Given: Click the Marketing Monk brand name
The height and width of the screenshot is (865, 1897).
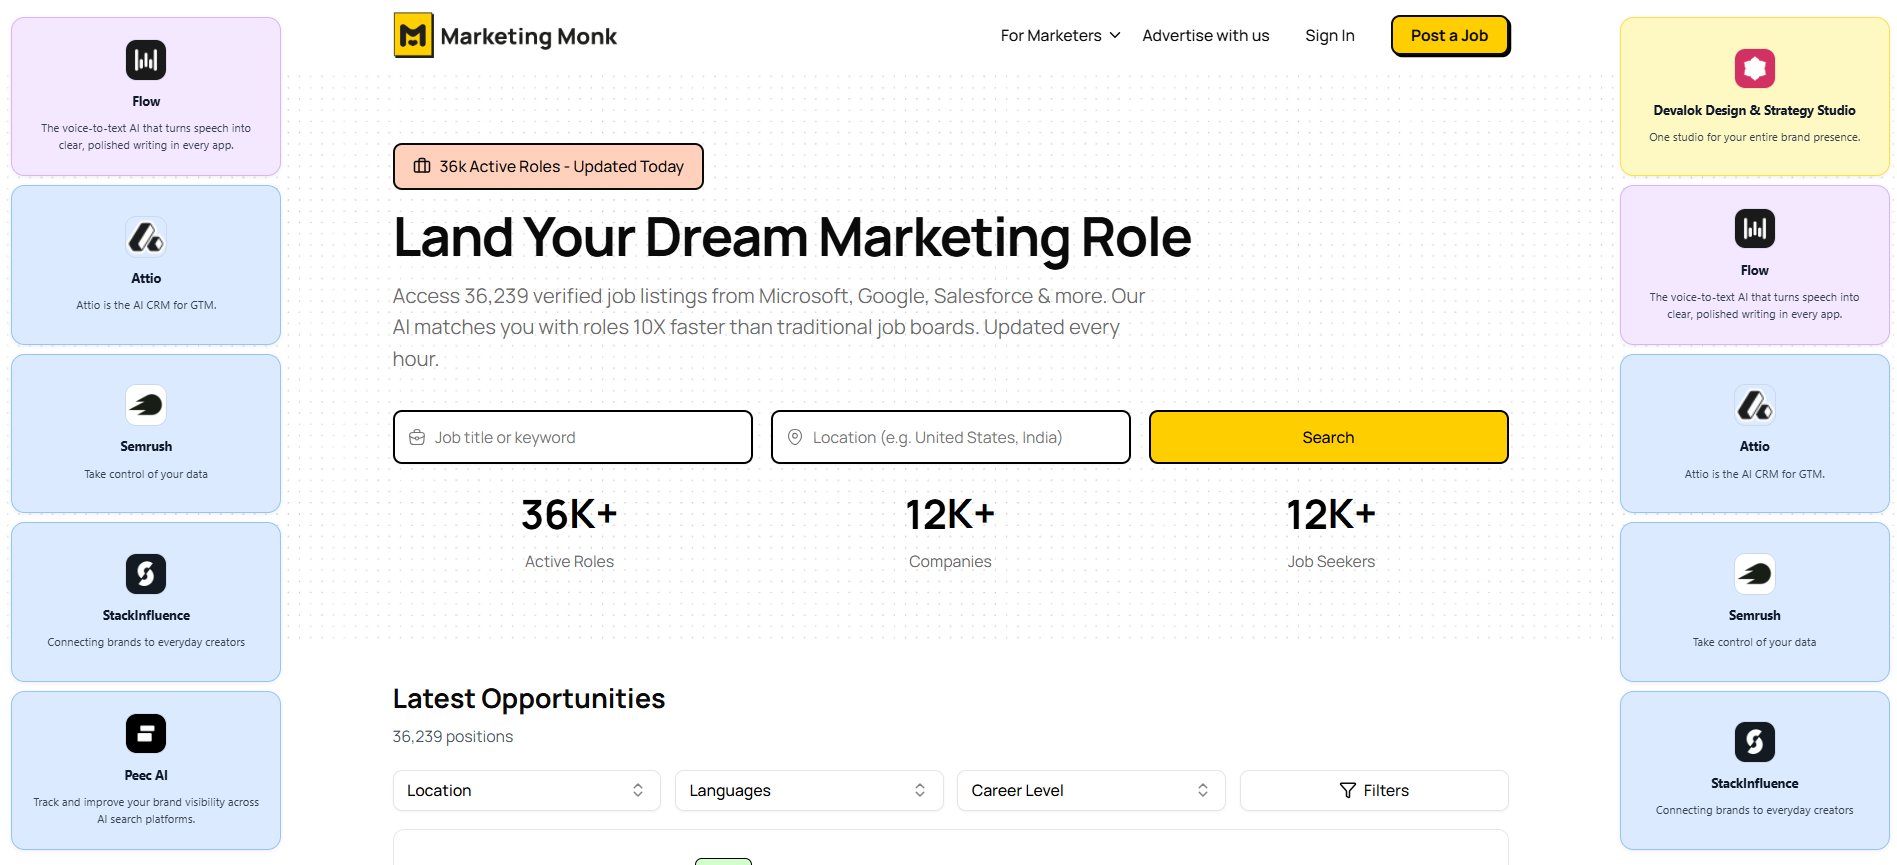Looking at the screenshot, I should click(528, 36).
